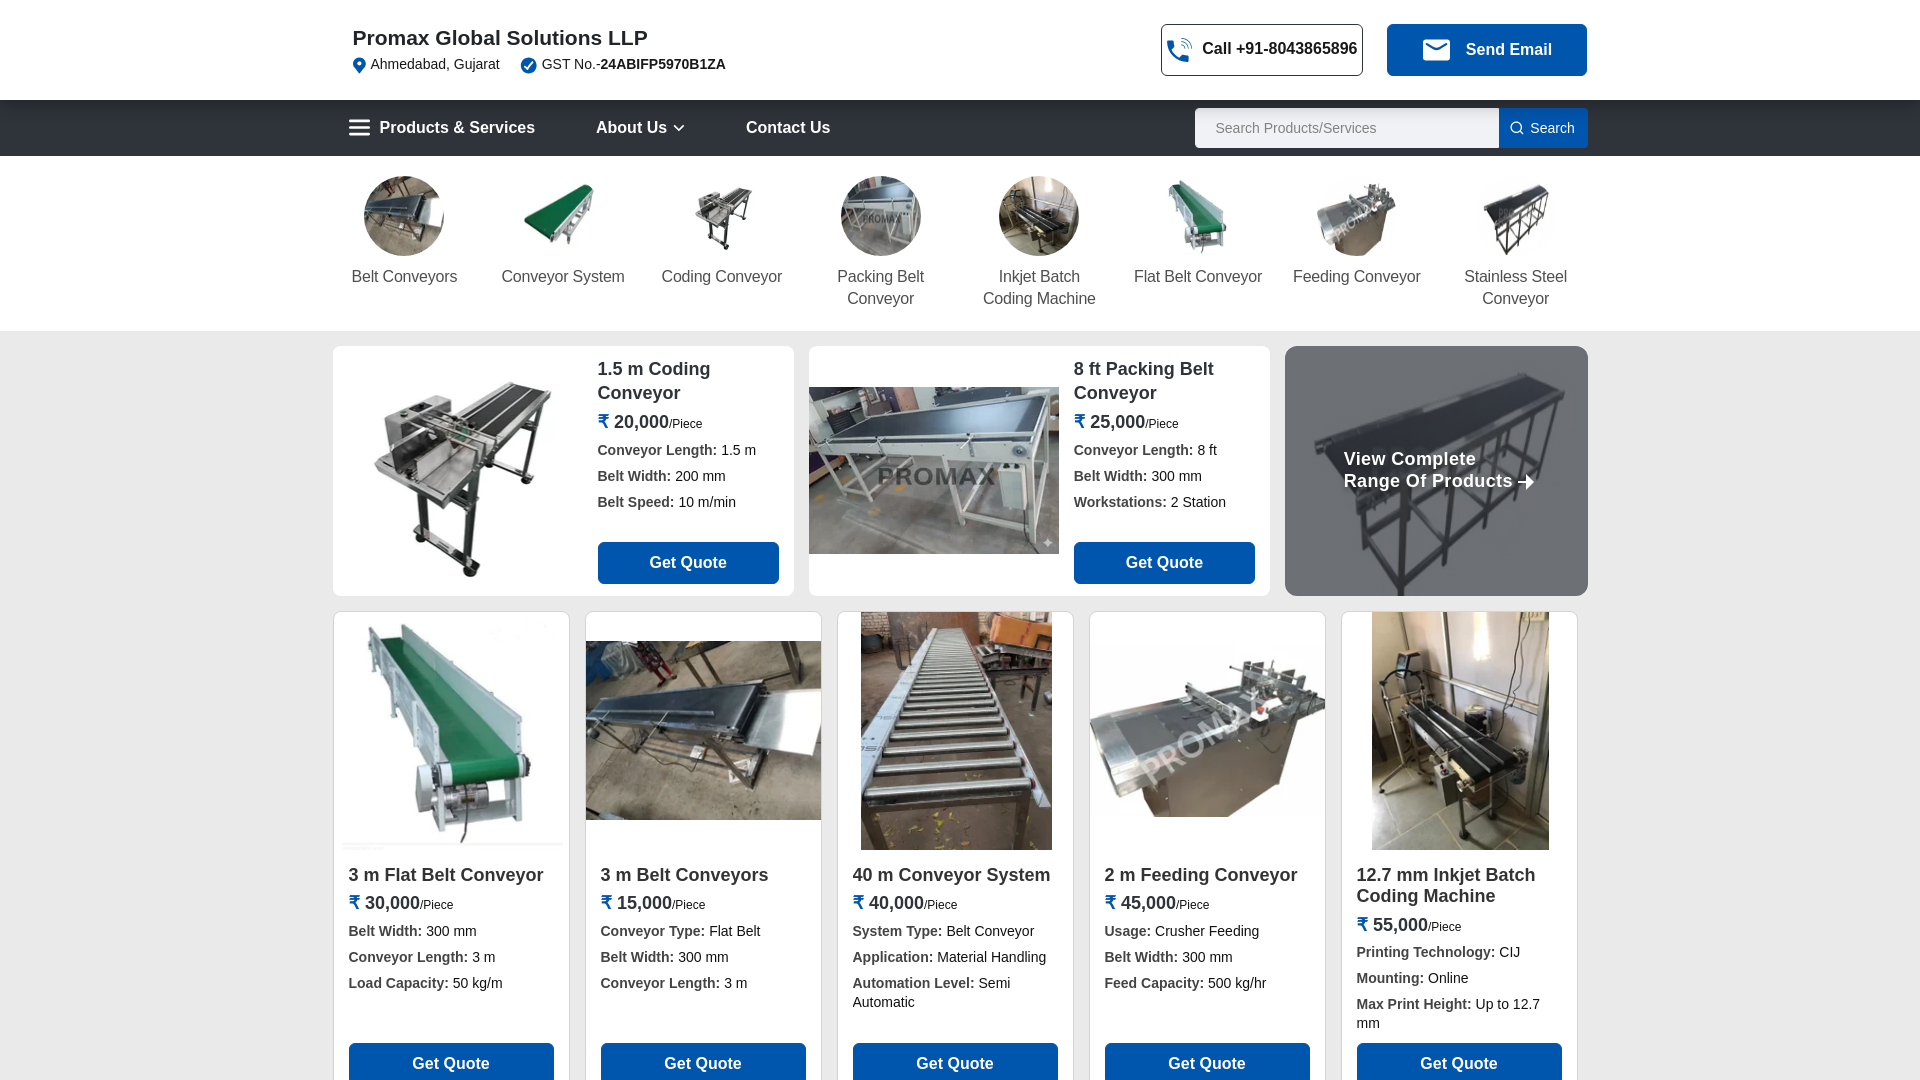Open Products & Services menu

pyautogui.click(x=441, y=128)
